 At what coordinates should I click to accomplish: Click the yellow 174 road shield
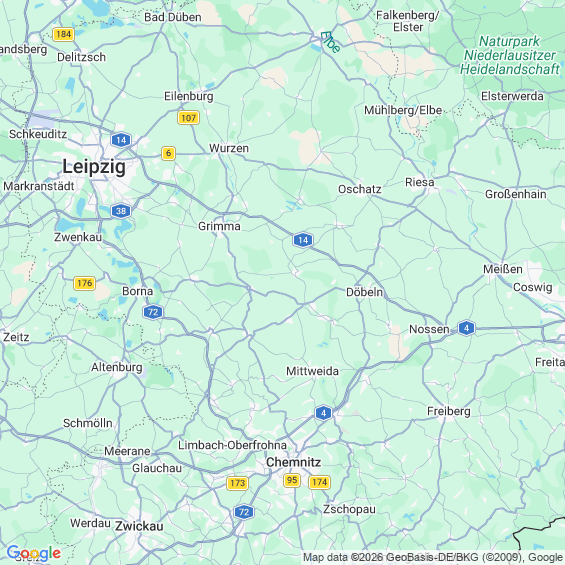point(320,482)
